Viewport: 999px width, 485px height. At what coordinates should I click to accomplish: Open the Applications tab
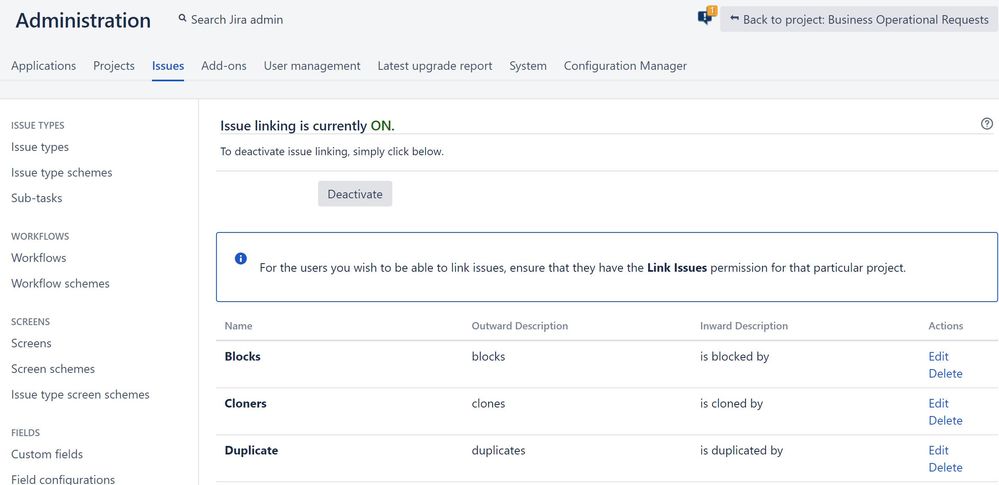43,66
